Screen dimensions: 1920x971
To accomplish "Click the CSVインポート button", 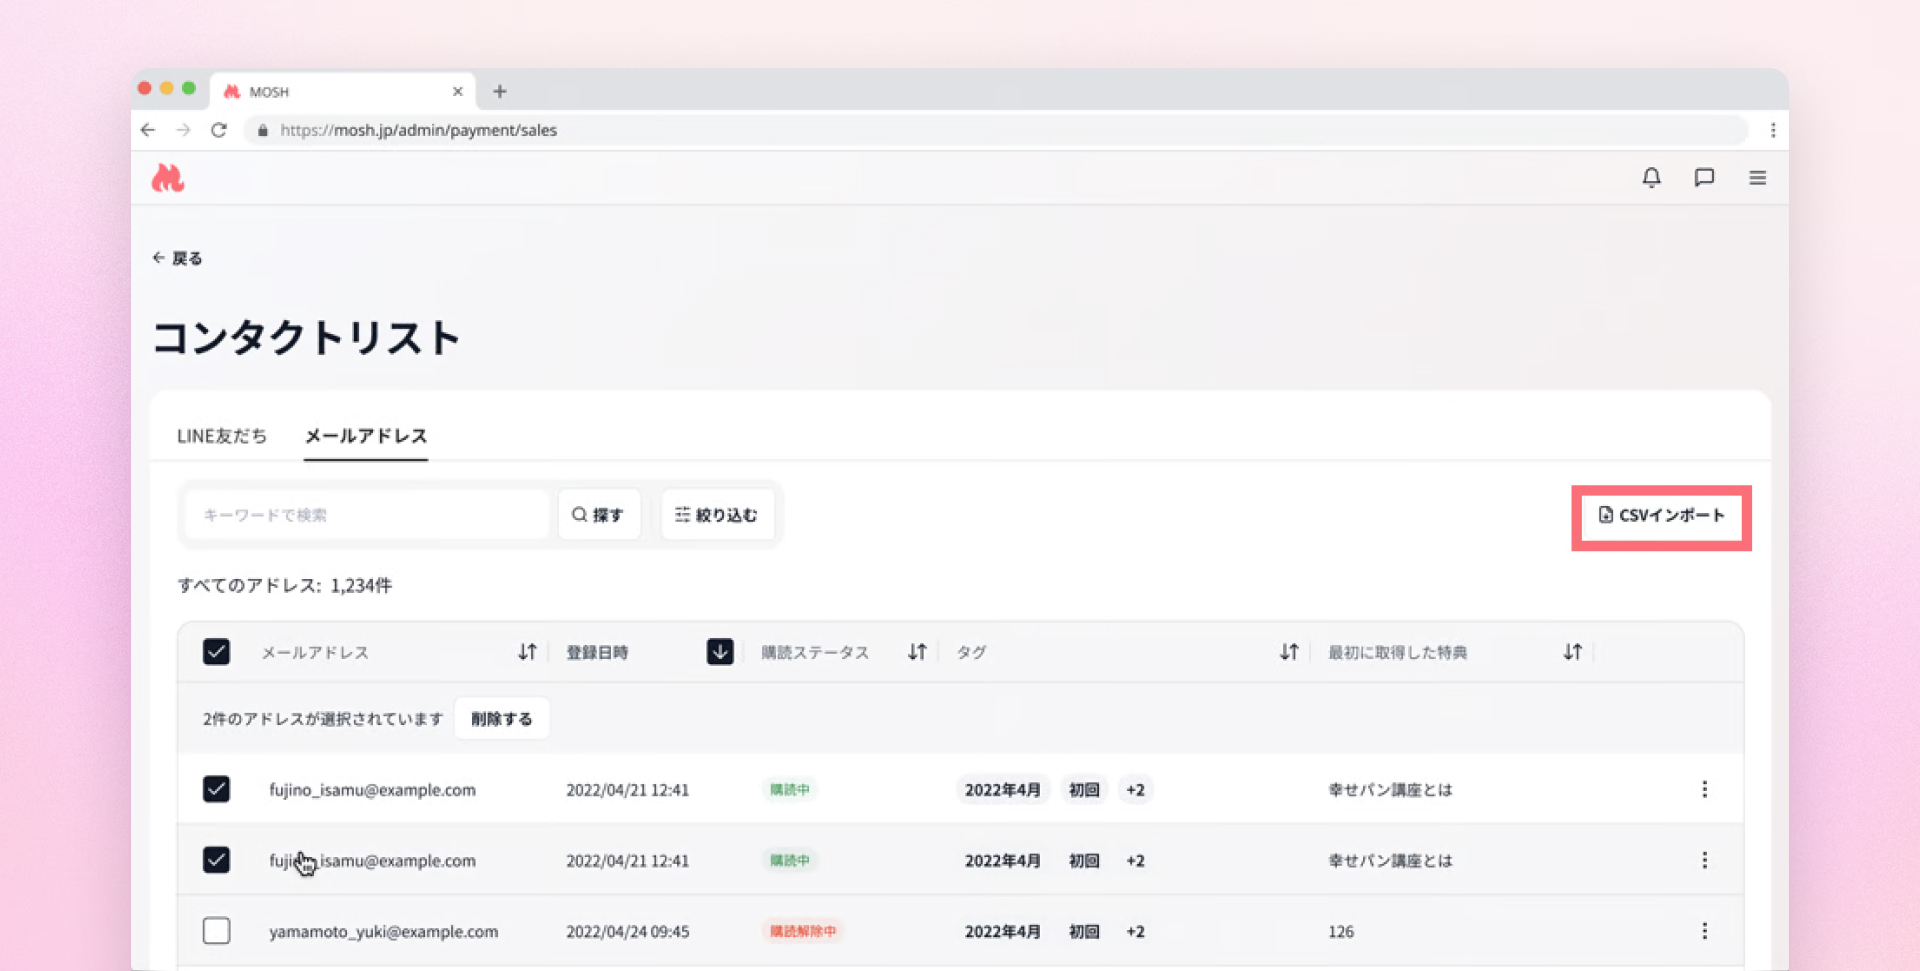I will pos(1661,516).
